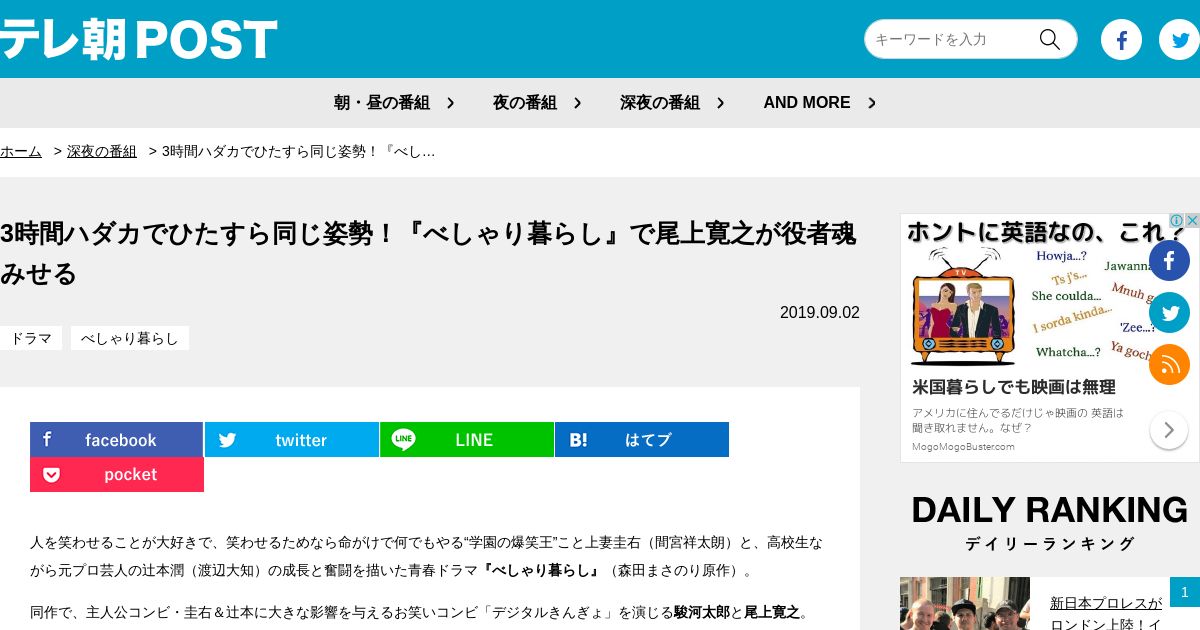Viewport: 1200px width, 630px height.
Task: Click the bold name 駿河太郎 in article
Action: pos(702,612)
